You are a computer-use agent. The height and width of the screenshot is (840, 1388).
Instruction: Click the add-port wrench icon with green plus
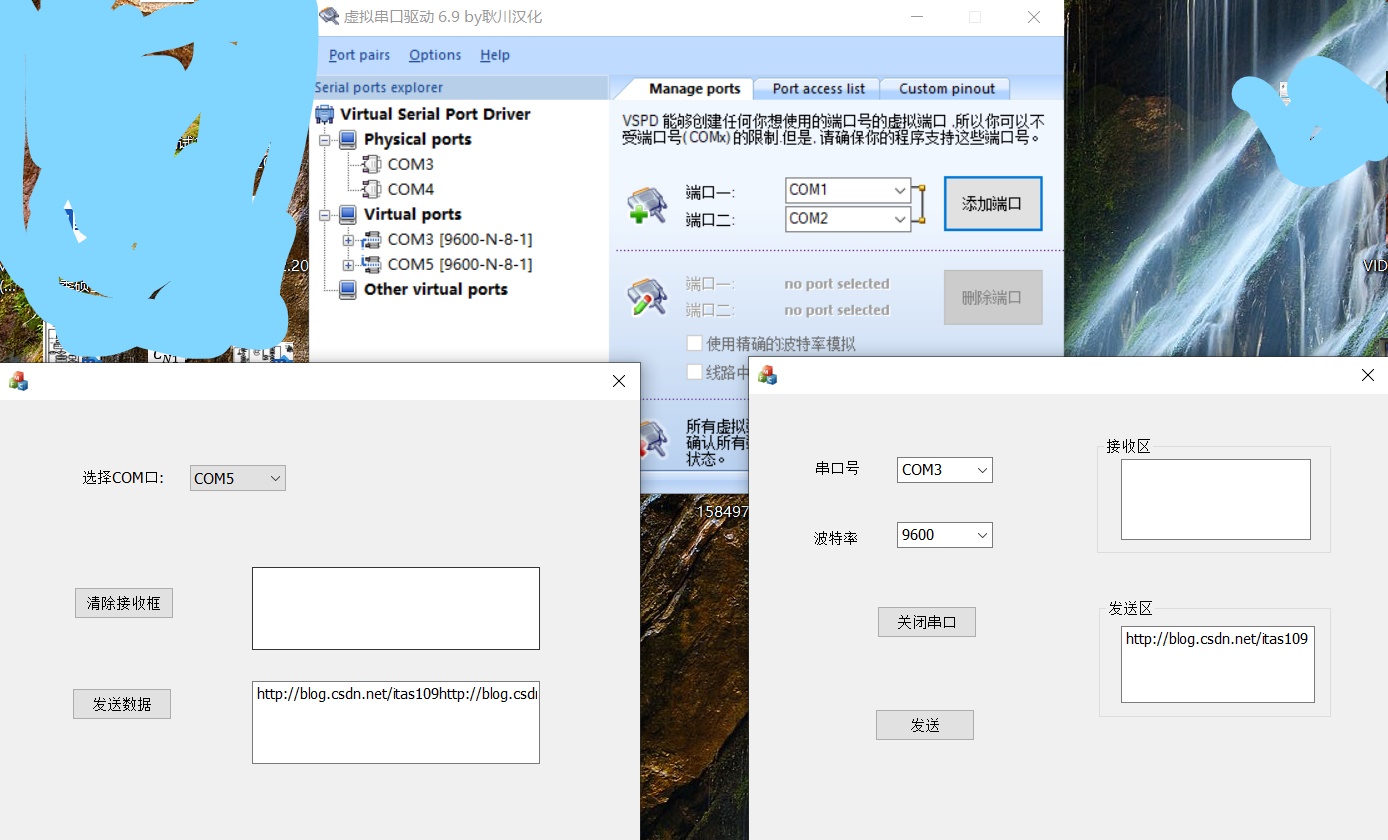click(646, 203)
